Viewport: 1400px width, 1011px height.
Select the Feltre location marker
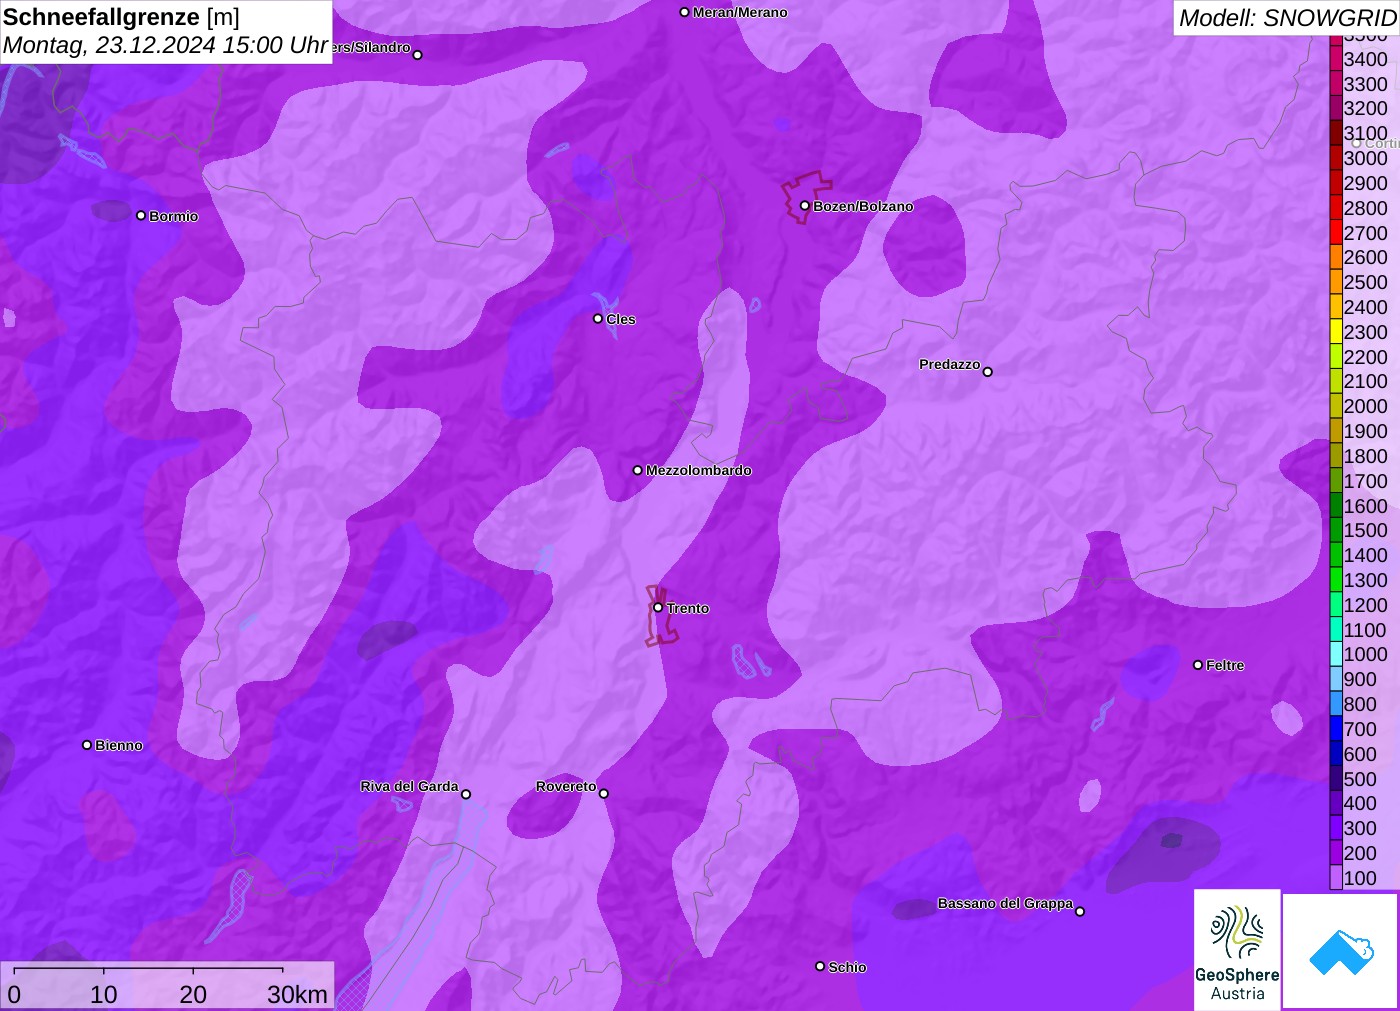click(1198, 665)
